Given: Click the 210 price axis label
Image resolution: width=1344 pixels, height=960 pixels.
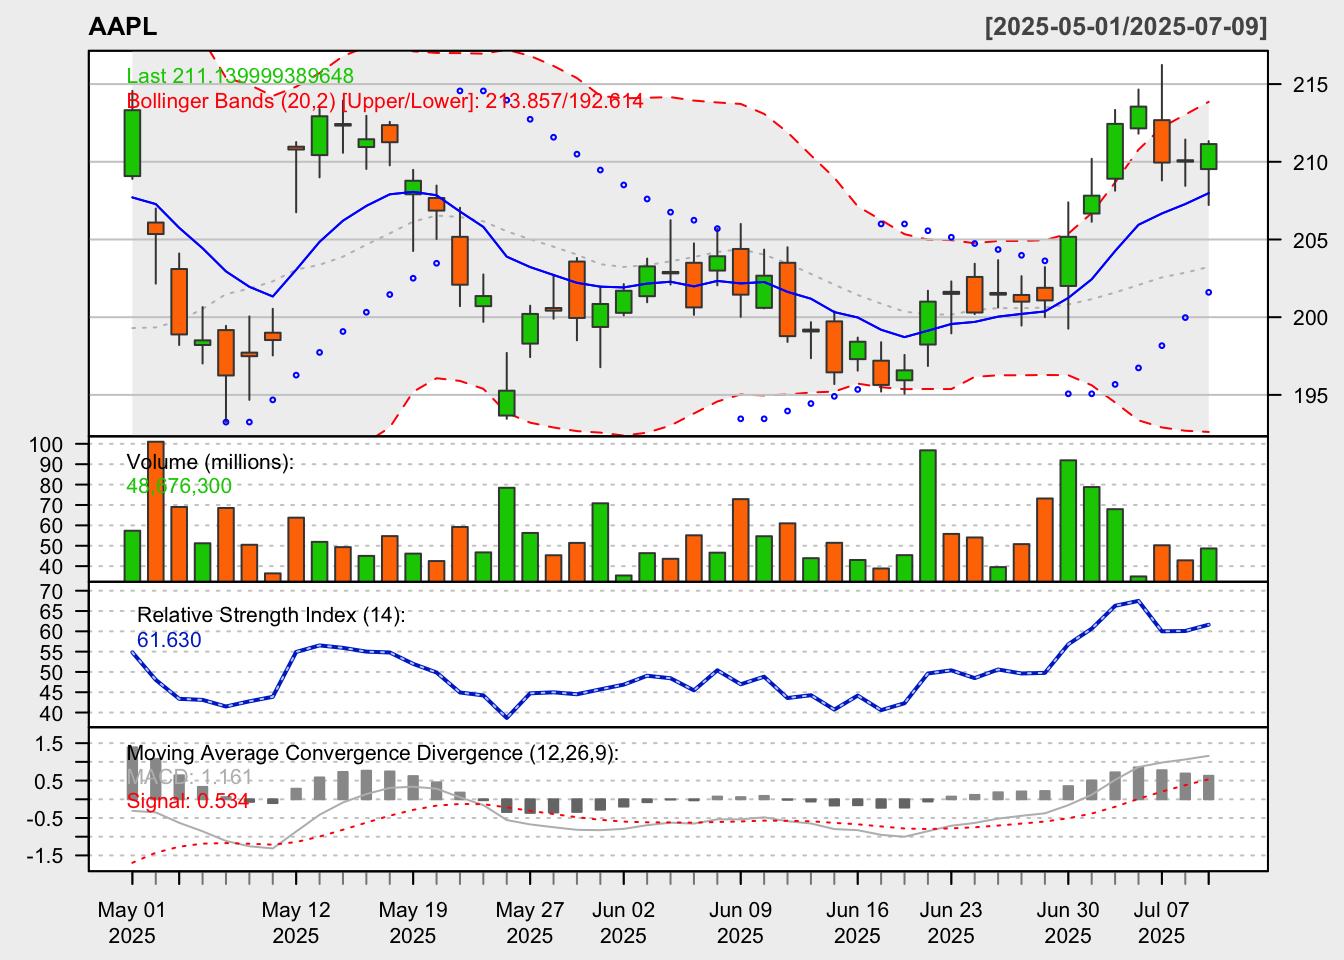Looking at the screenshot, I should 1310,162.
